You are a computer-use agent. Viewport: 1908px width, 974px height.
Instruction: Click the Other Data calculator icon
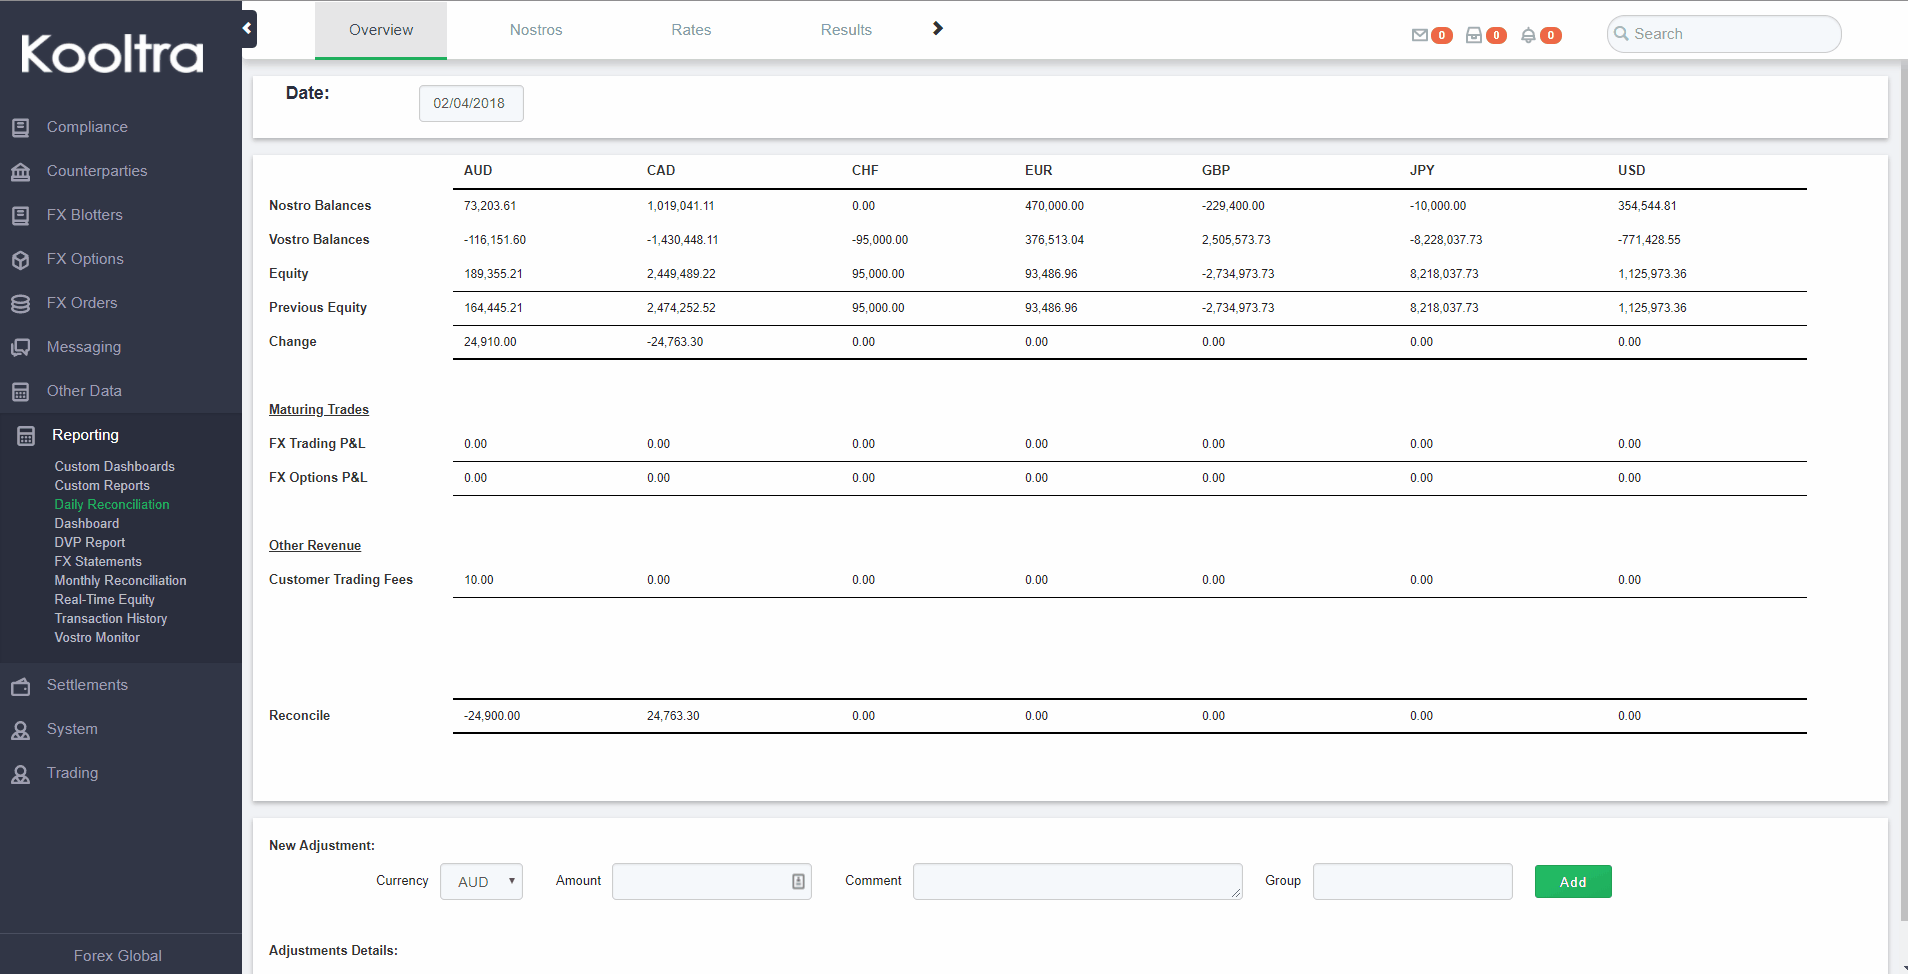20,392
